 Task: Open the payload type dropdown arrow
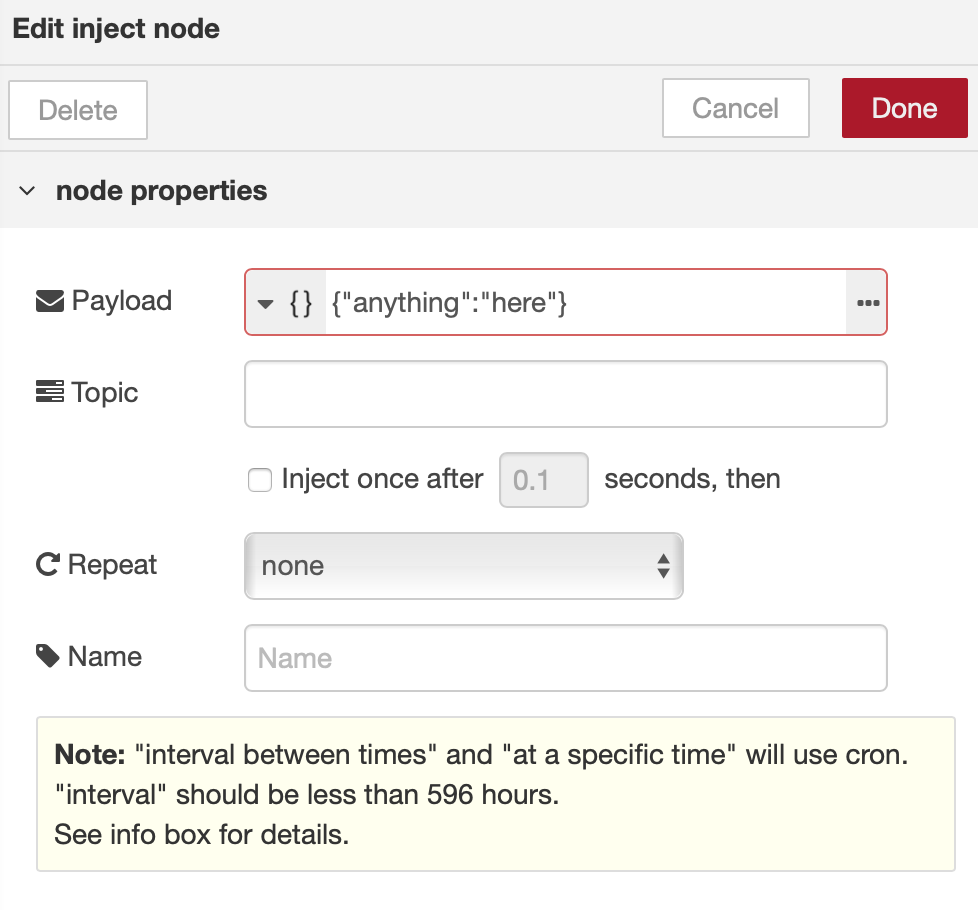point(265,303)
